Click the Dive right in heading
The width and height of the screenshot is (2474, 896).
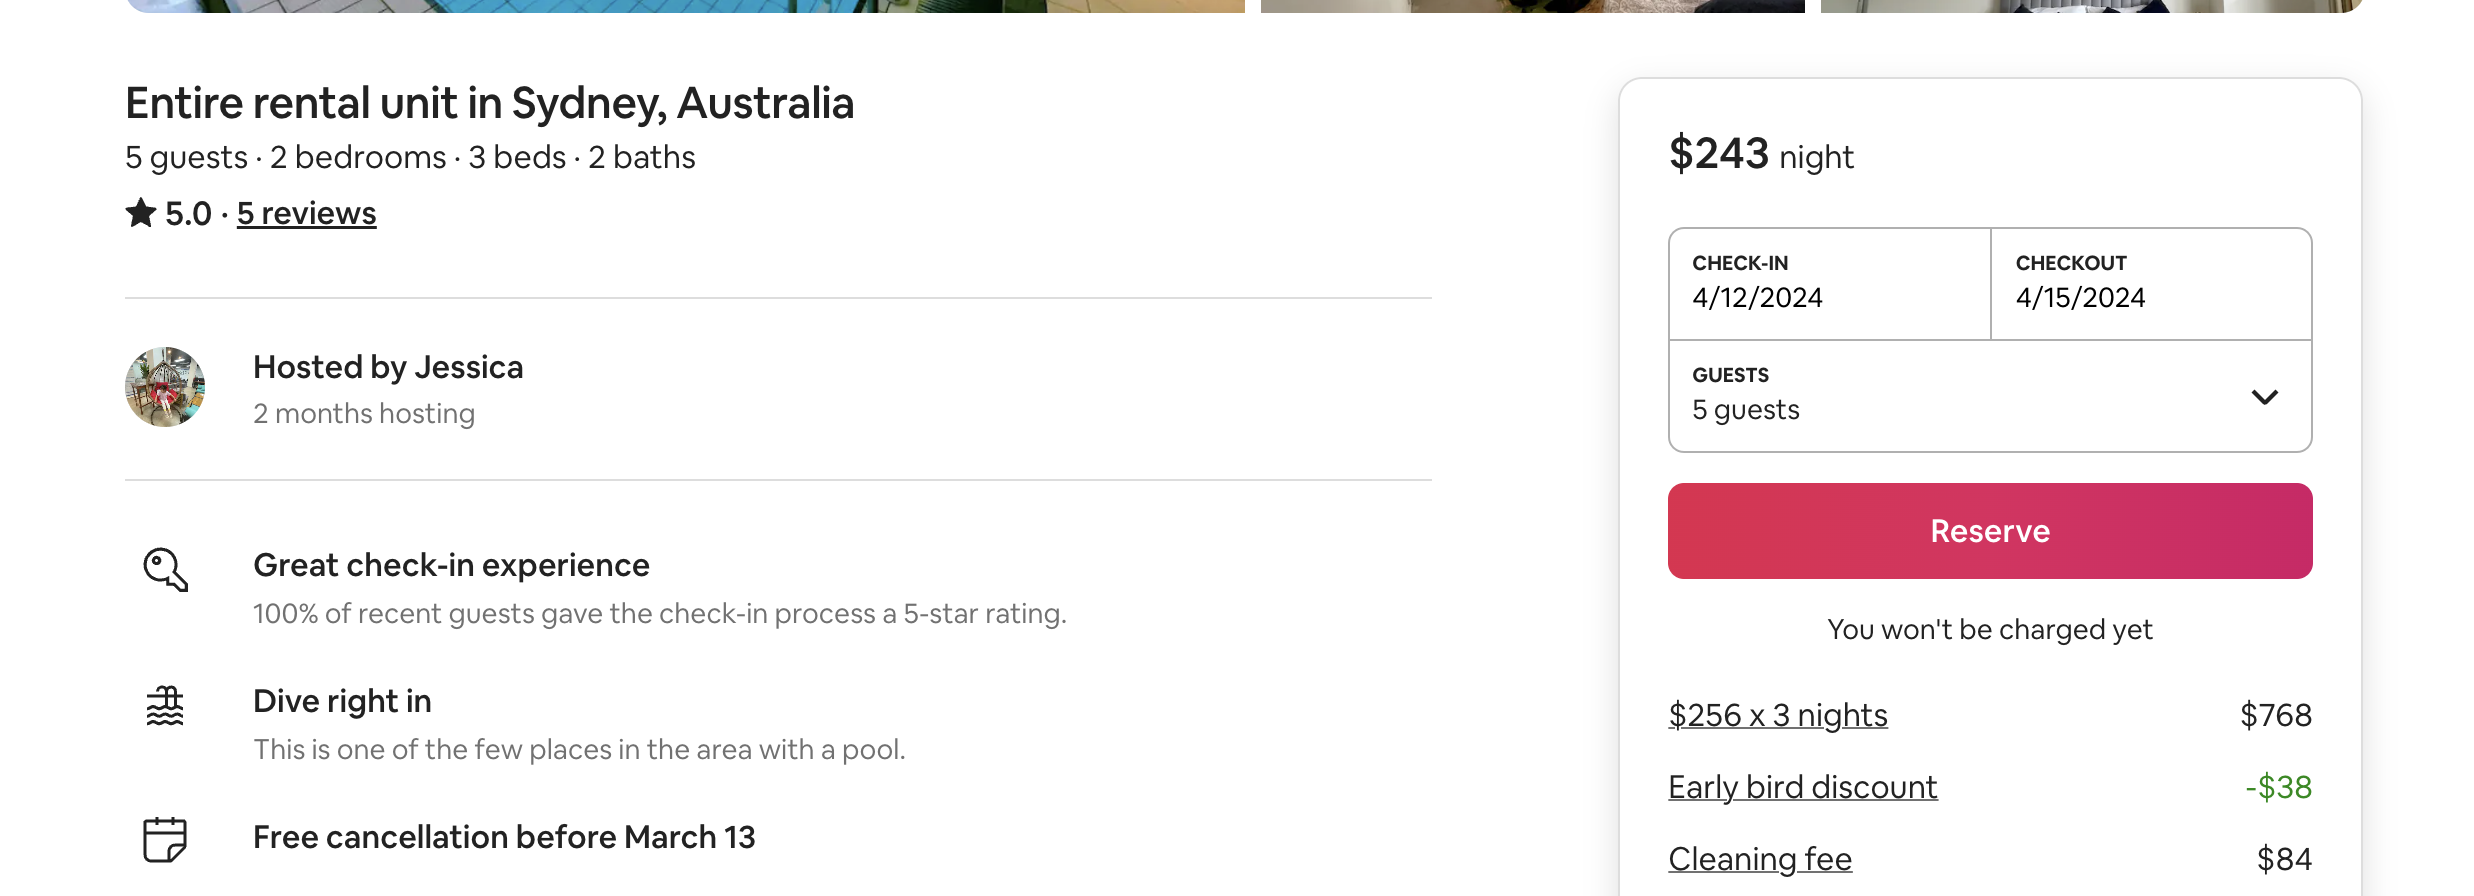tap(342, 701)
